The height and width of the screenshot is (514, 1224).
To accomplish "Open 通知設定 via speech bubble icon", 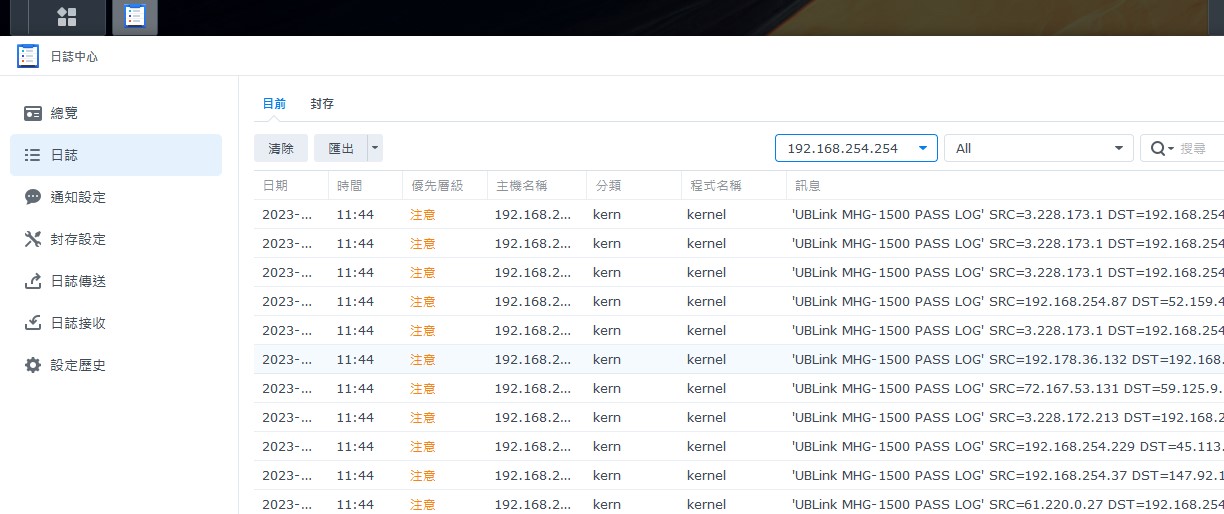I will pos(33,197).
